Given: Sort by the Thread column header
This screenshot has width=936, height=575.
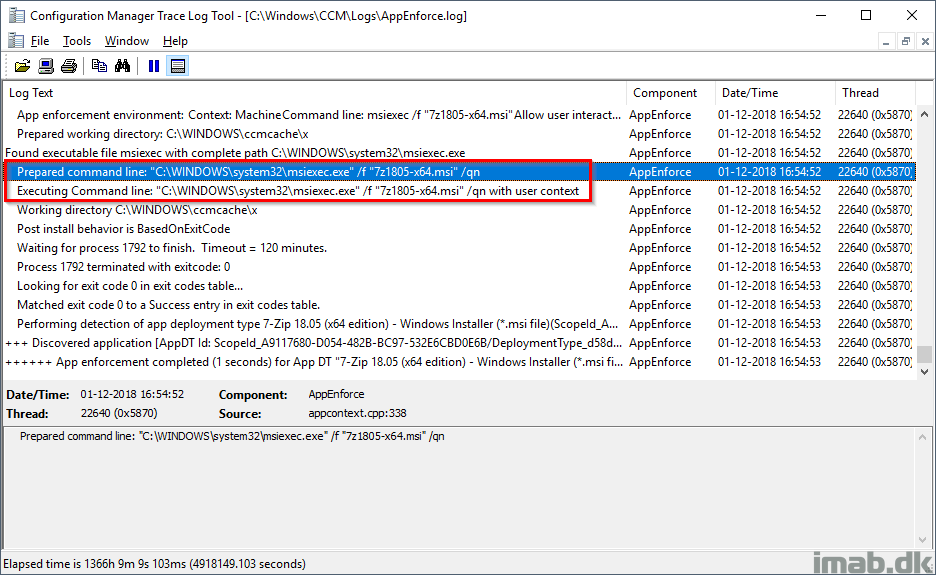Looking at the screenshot, I should click(875, 93).
